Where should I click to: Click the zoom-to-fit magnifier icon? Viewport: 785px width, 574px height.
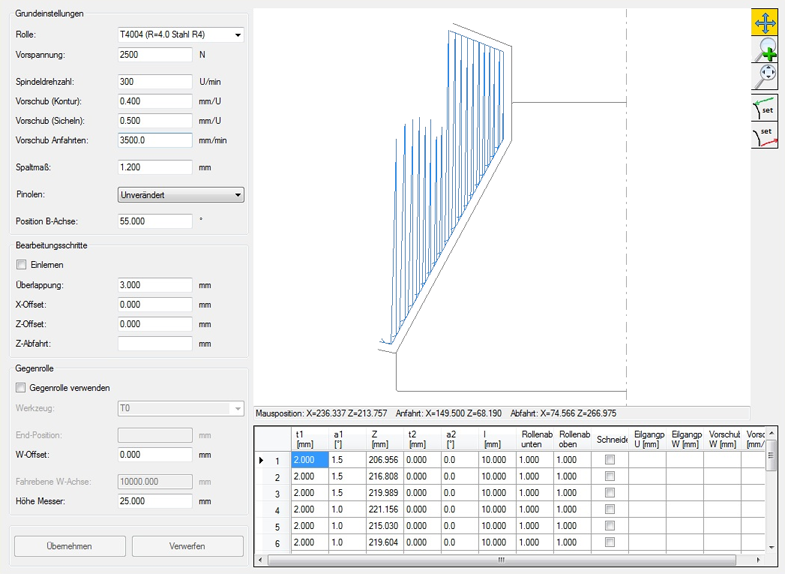tap(765, 76)
